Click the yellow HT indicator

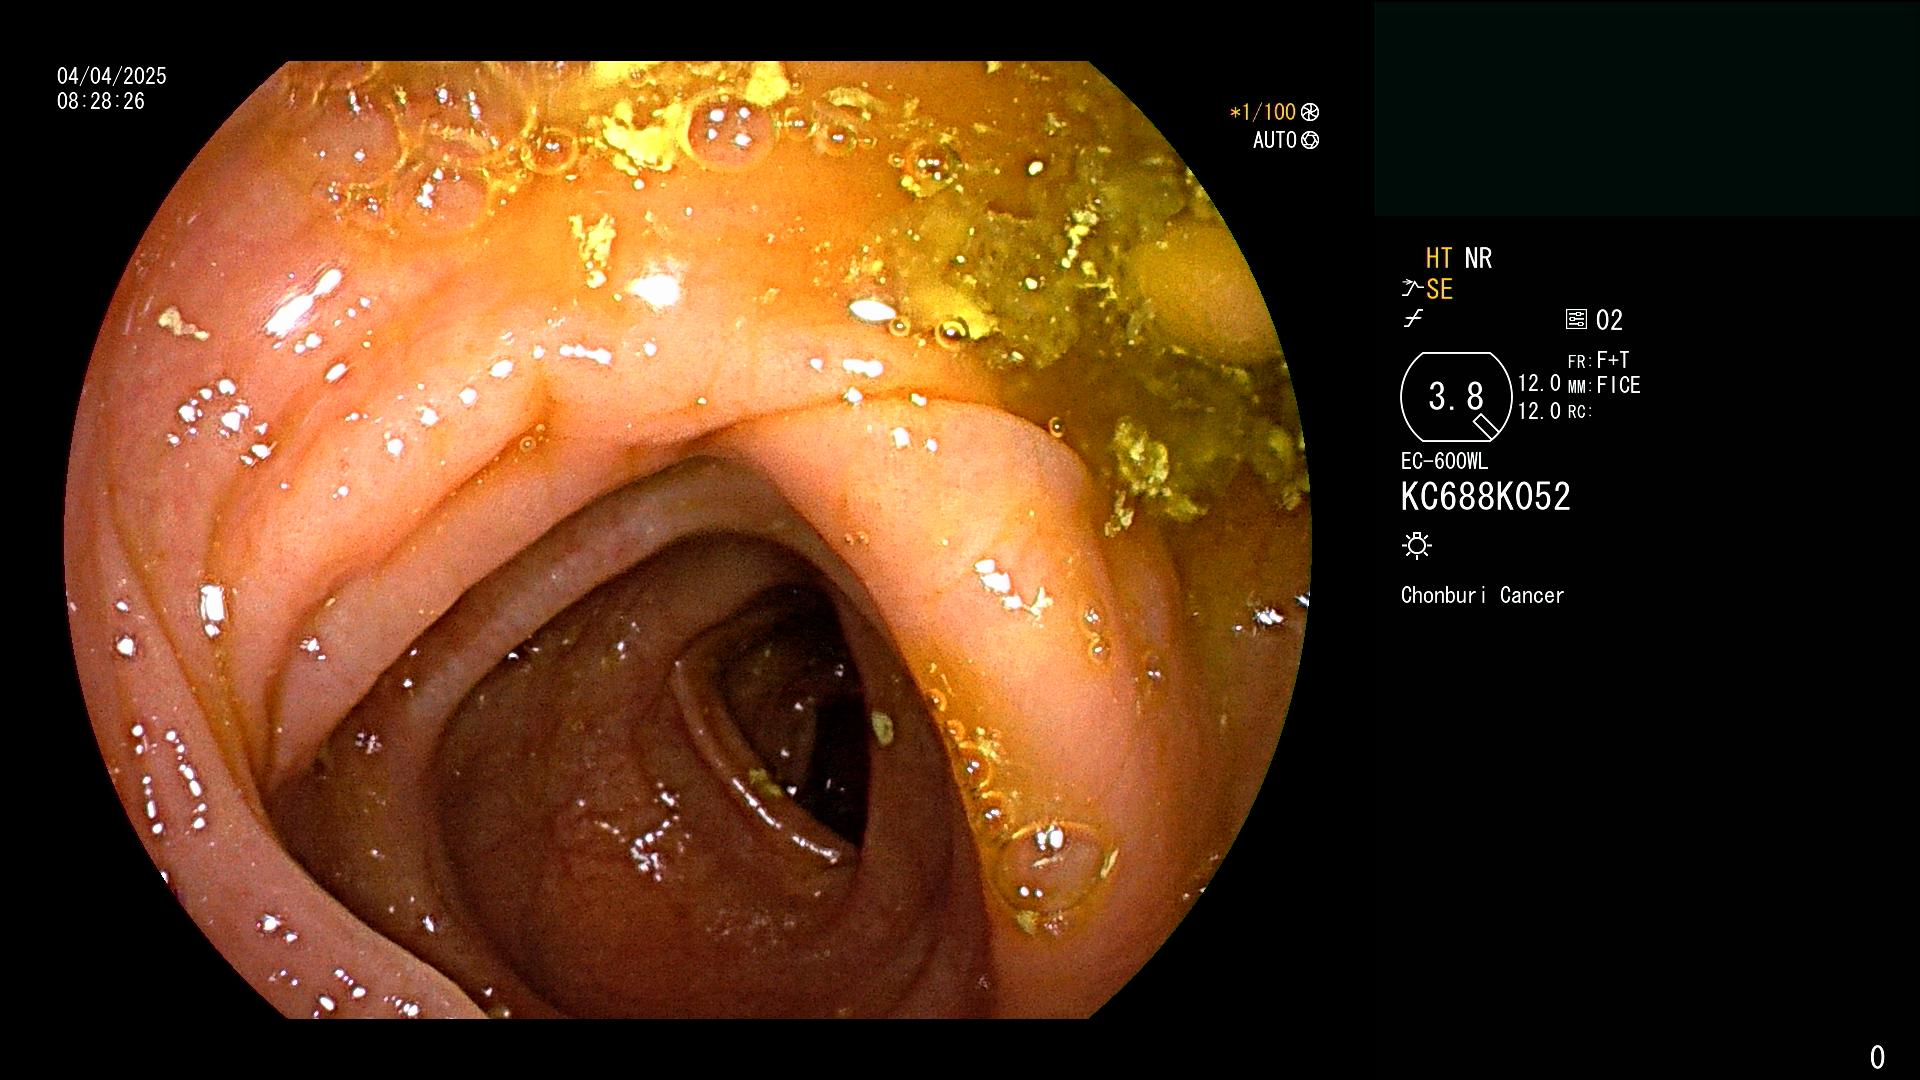pyautogui.click(x=1439, y=258)
